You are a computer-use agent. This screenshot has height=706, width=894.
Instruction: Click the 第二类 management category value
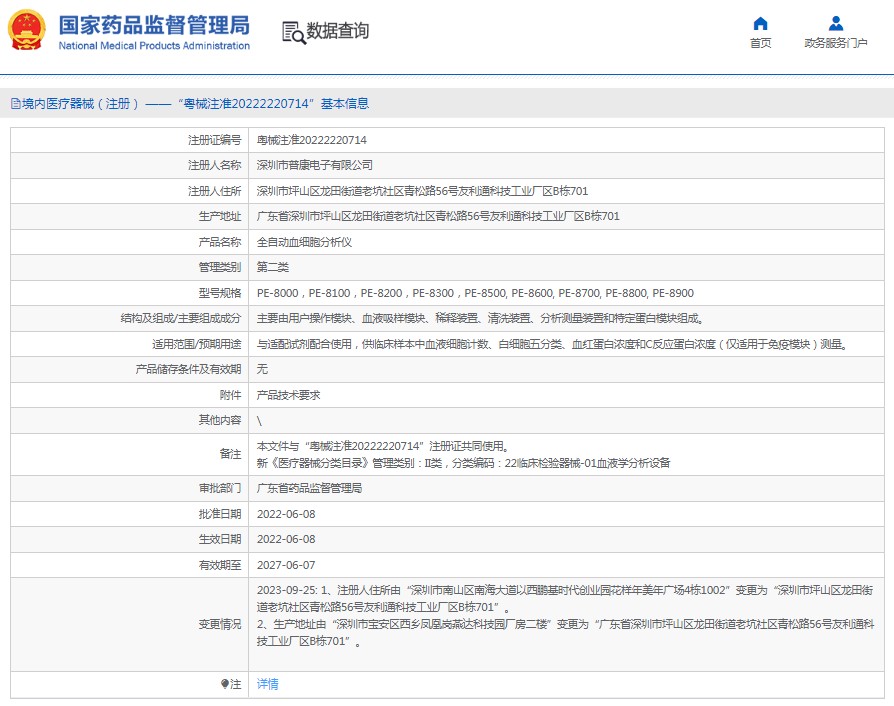(x=273, y=267)
